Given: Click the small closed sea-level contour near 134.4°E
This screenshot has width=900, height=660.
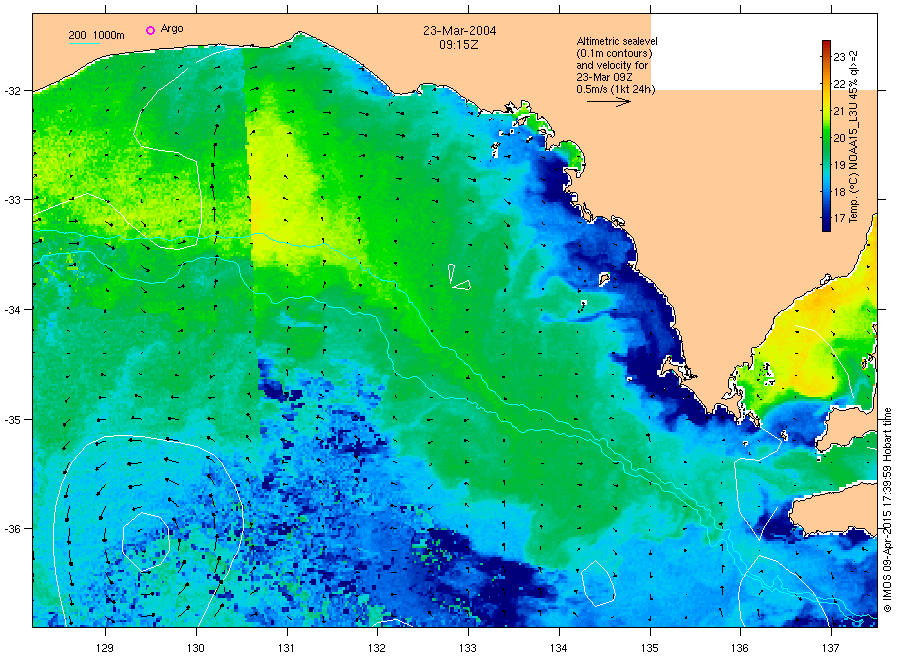Looking at the screenshot, I should pos(598,583).
